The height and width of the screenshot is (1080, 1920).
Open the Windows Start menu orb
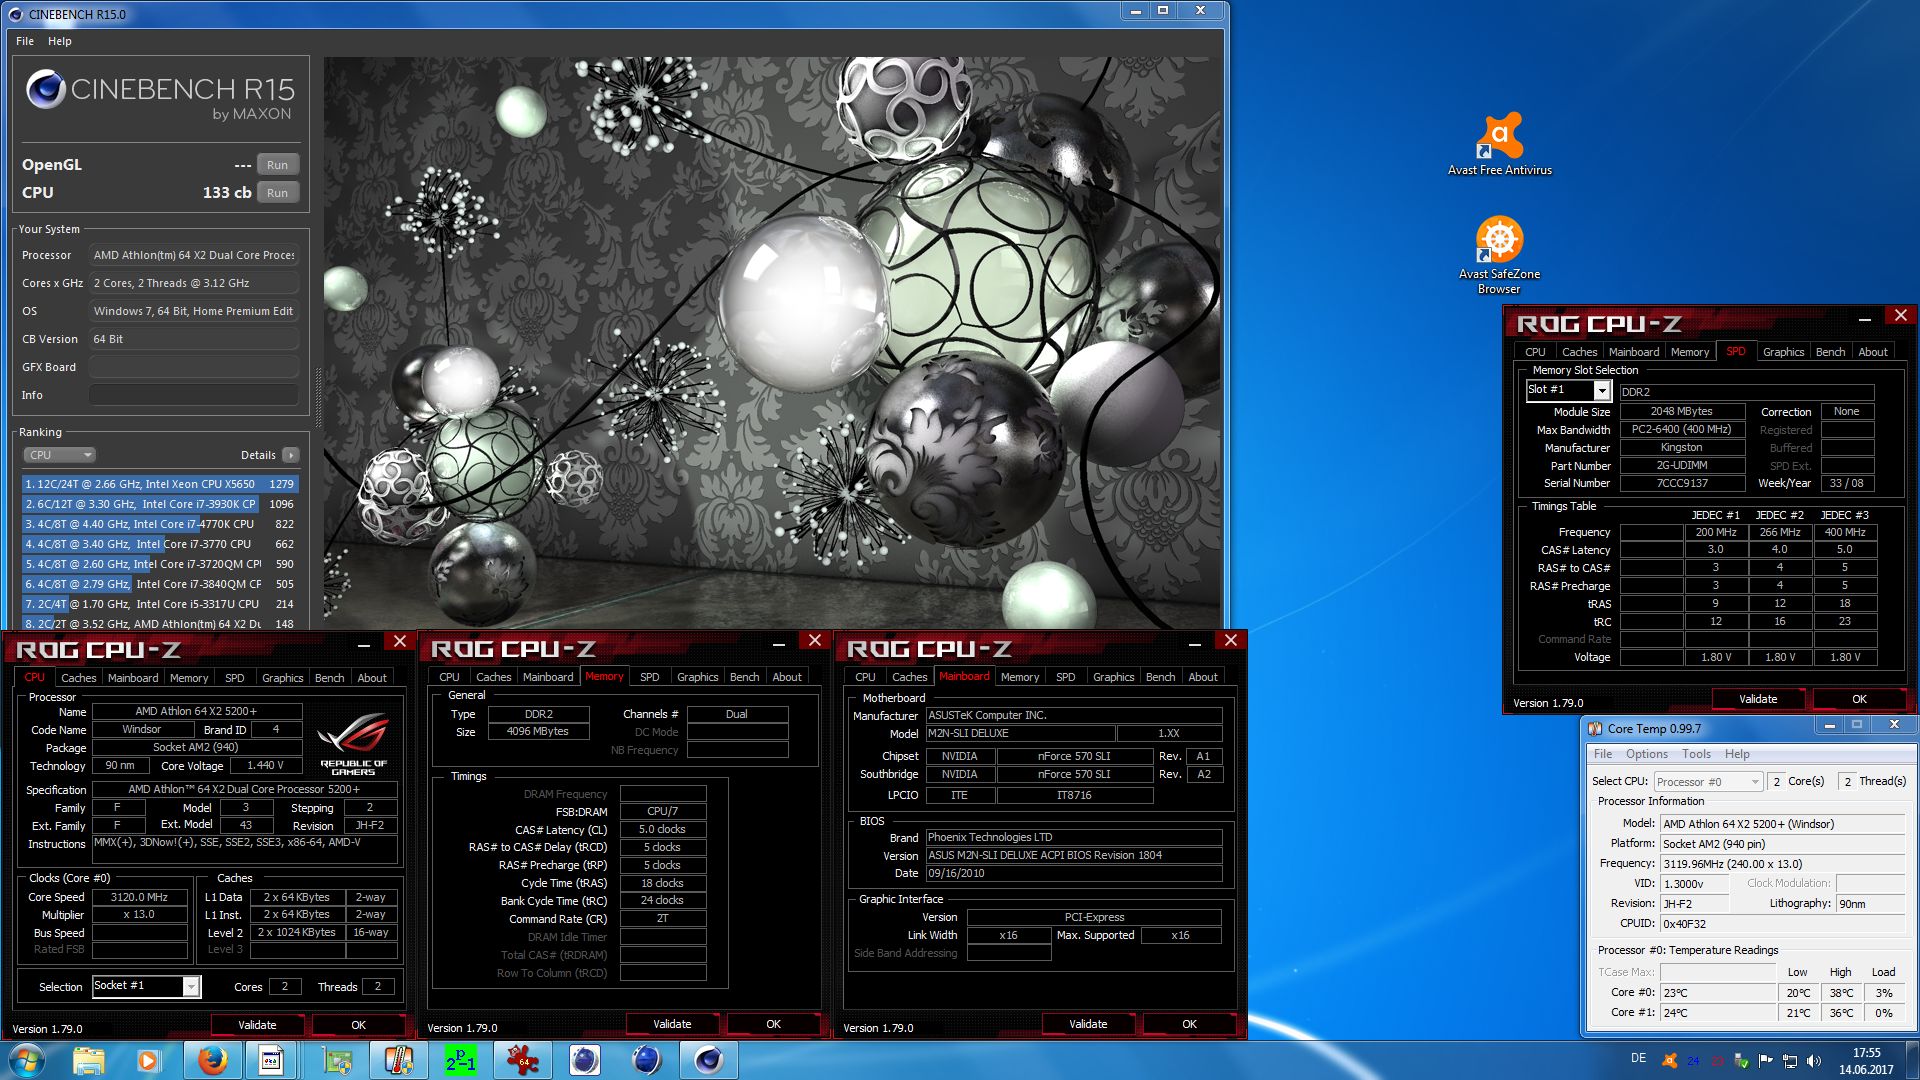pos(26,1060)
